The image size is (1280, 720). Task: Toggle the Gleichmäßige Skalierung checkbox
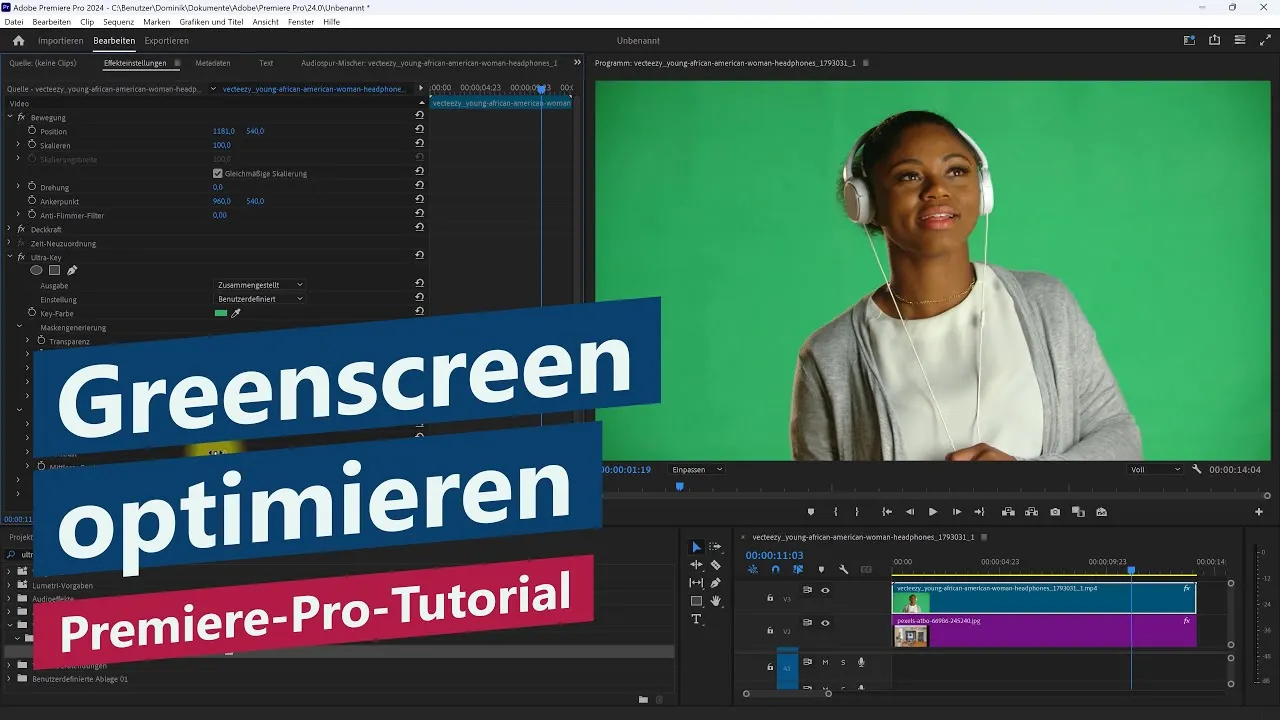tap(218, 172)
